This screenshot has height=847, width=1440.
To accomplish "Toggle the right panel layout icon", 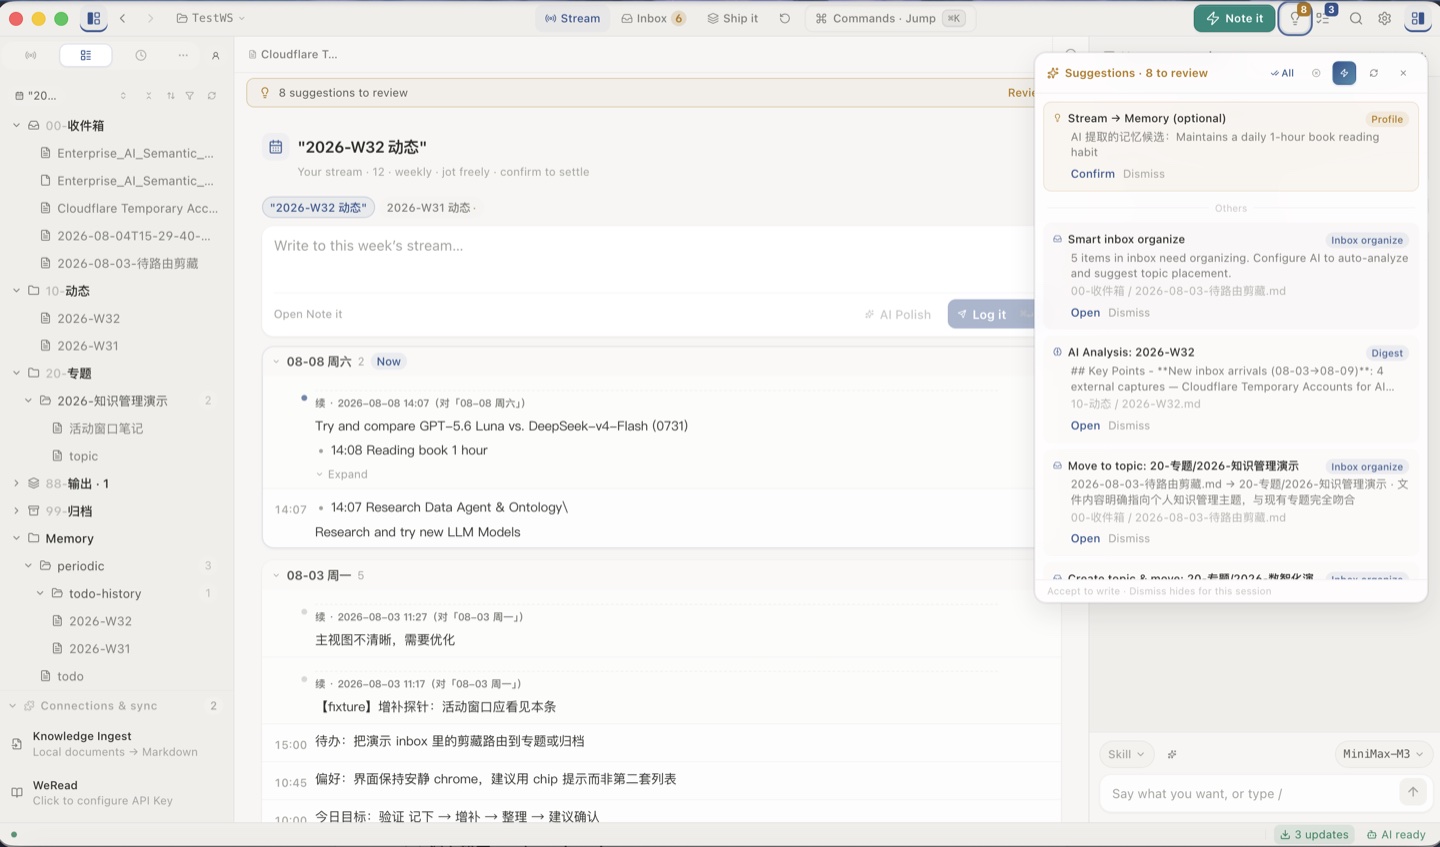I will [x=1417, y=18].
